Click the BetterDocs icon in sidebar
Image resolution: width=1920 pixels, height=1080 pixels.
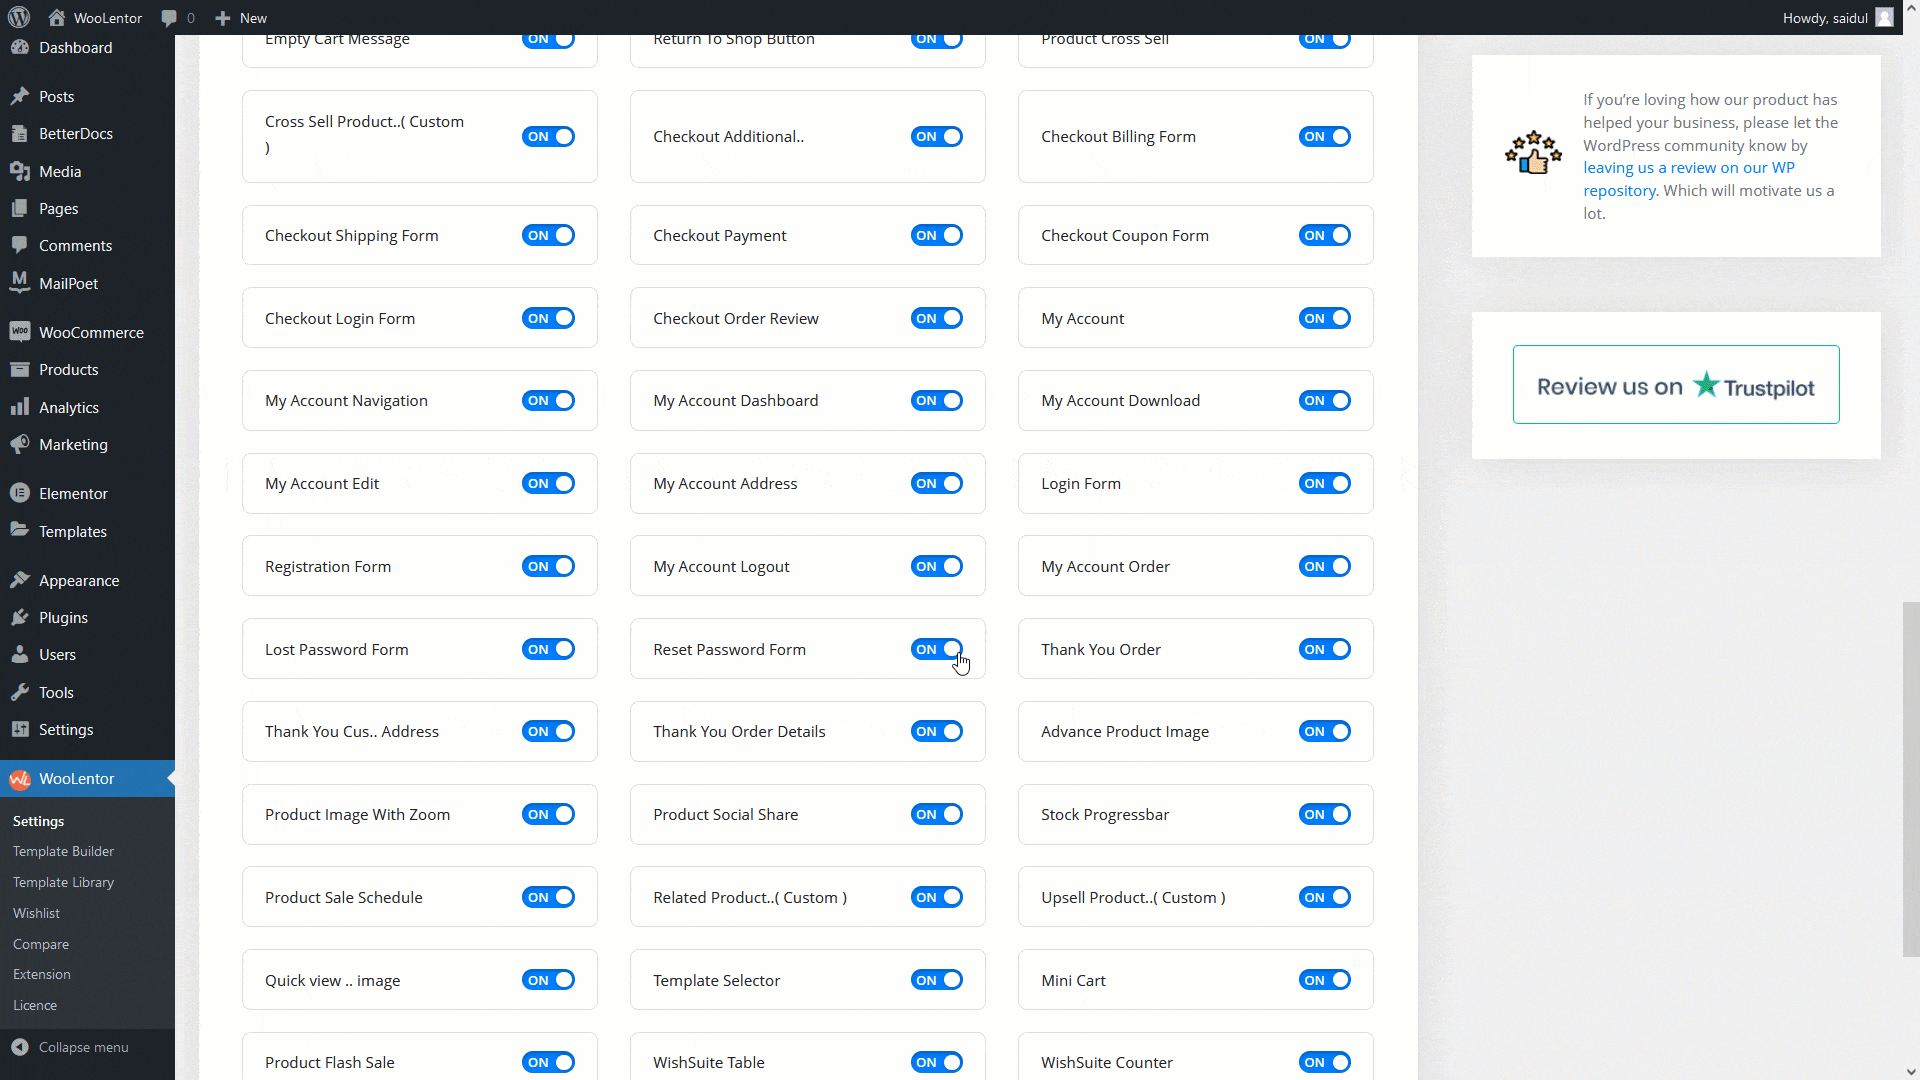coord(20,133)
